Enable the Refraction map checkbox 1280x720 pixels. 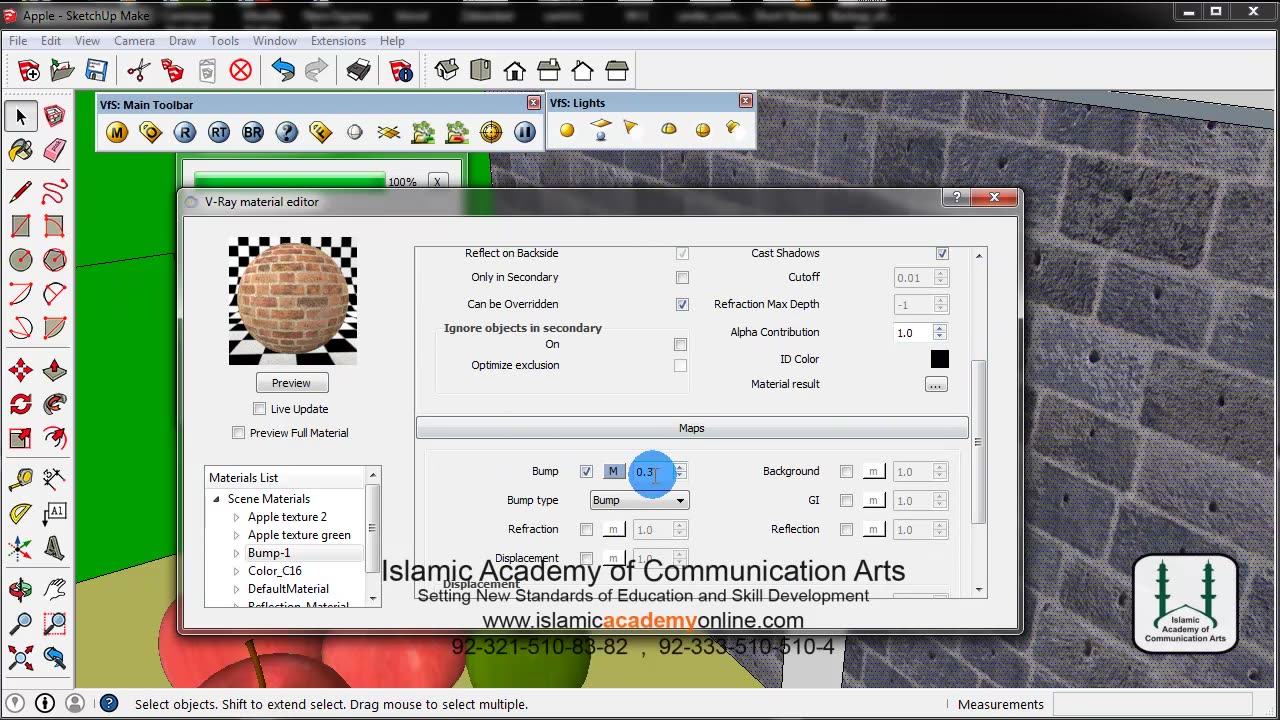pyautogui.click(x=586, y=529)
